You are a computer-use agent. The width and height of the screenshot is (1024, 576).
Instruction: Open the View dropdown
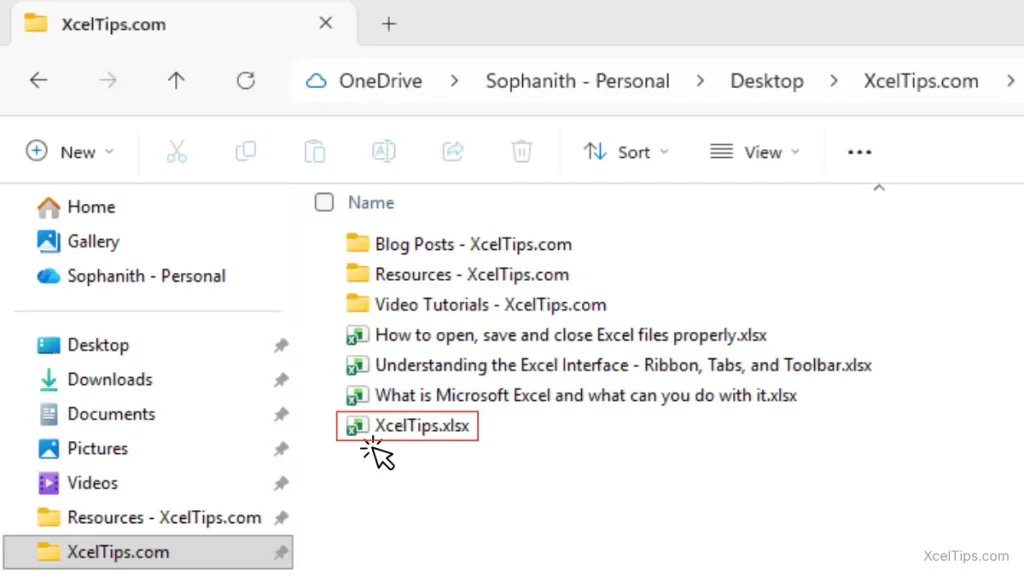(x=755, y=151)
